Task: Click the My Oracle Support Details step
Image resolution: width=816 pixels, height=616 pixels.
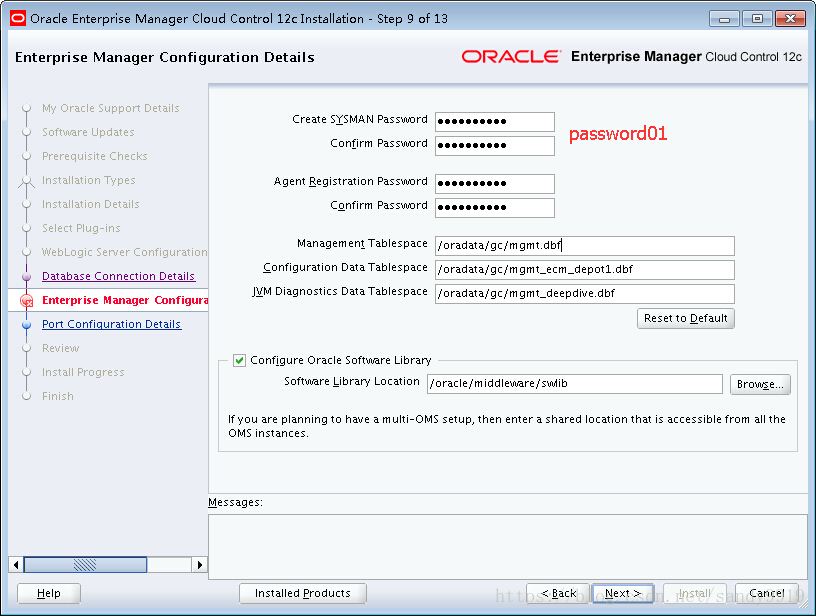Action: [x=111, y=108]
